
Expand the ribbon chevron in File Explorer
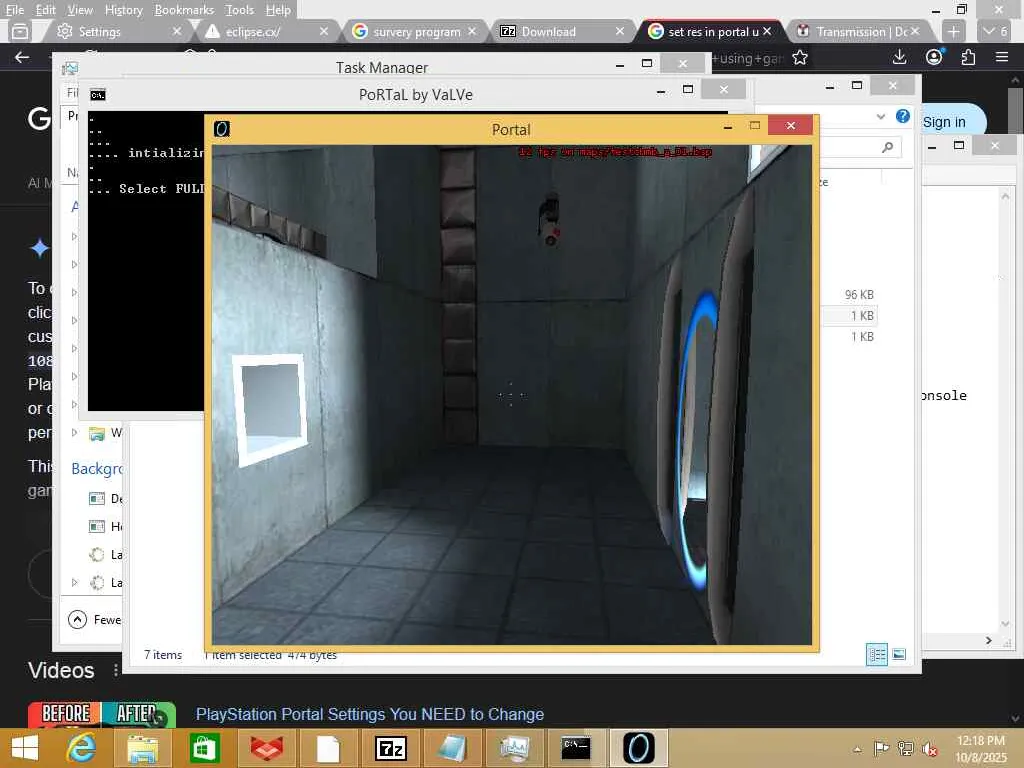[880, 116]
